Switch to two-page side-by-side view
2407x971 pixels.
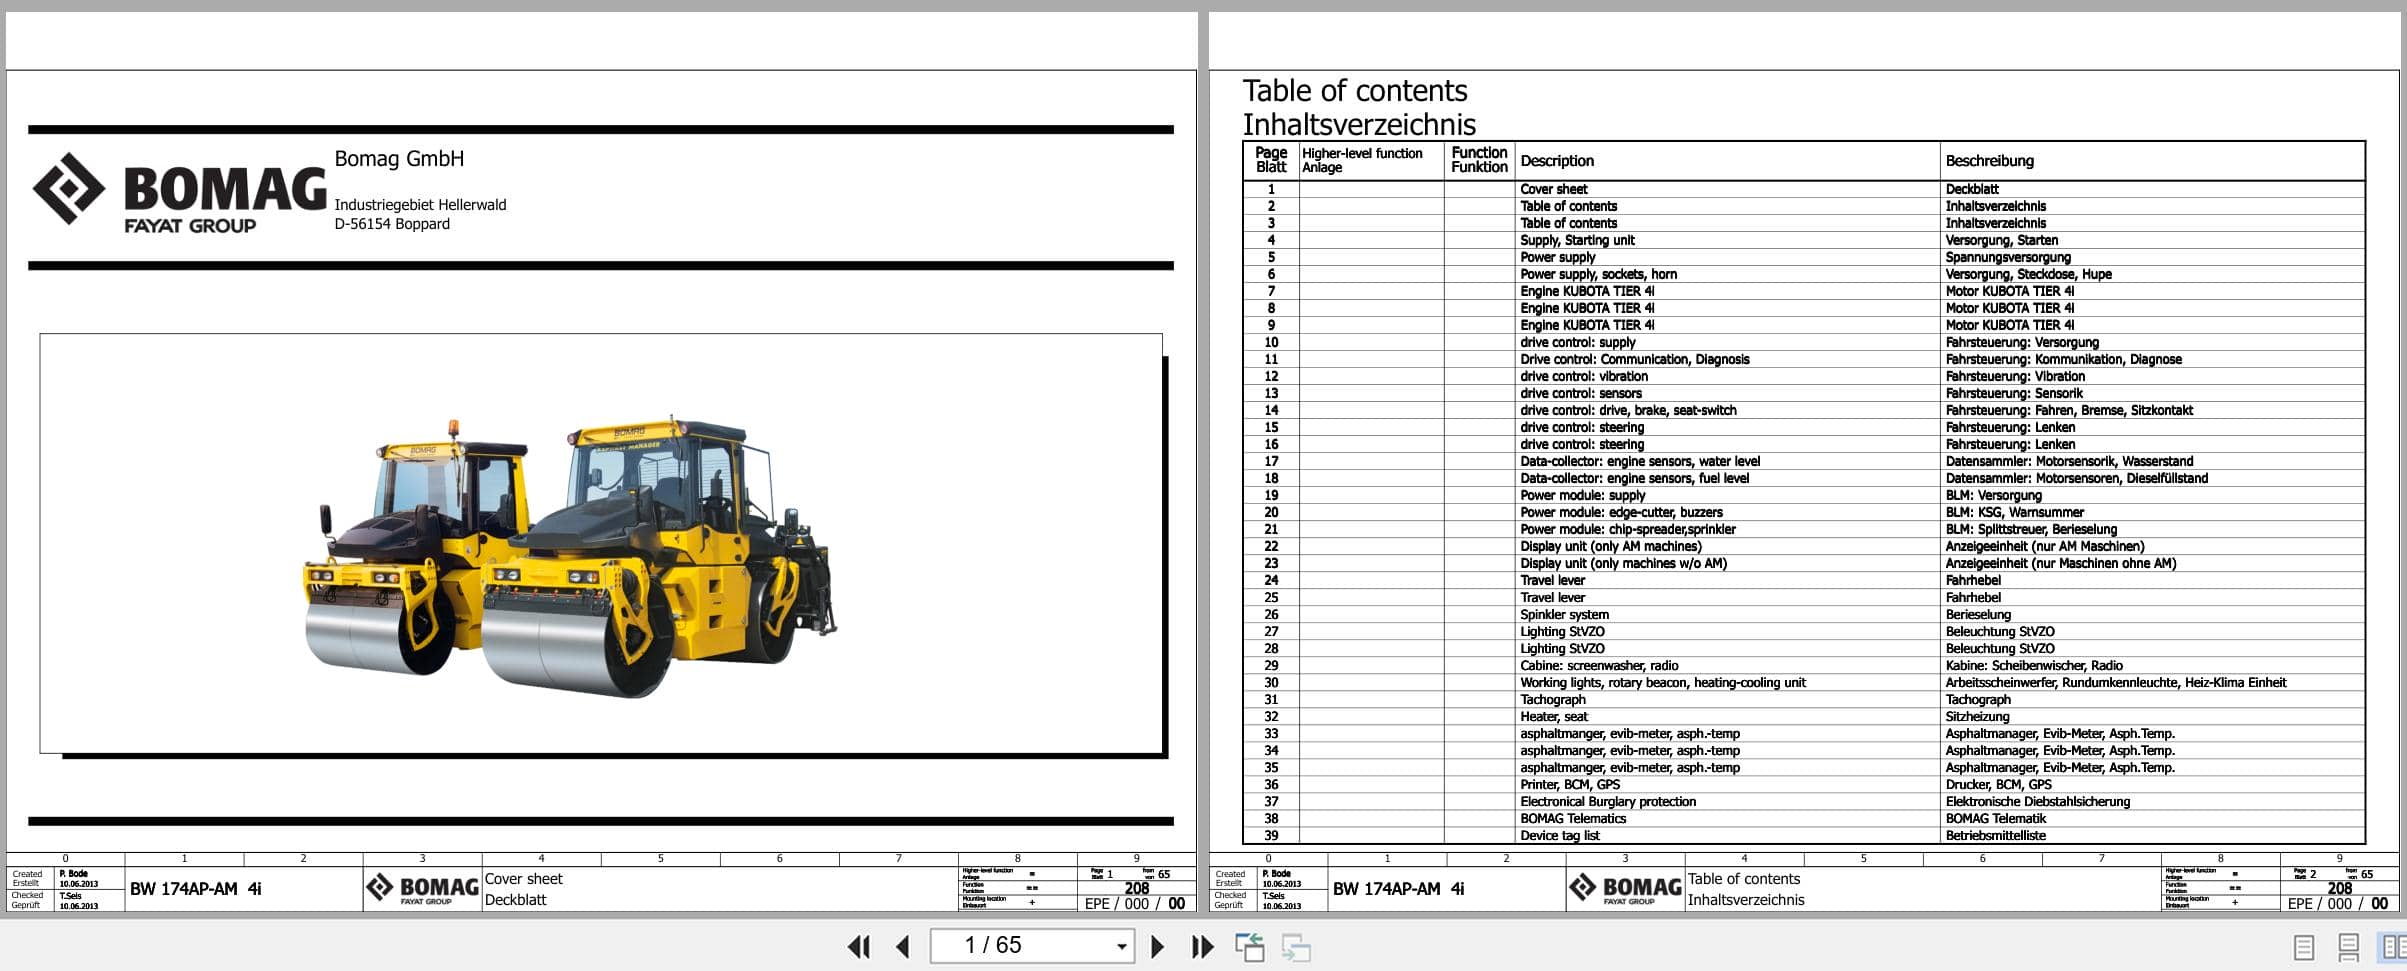[2394, 947]
